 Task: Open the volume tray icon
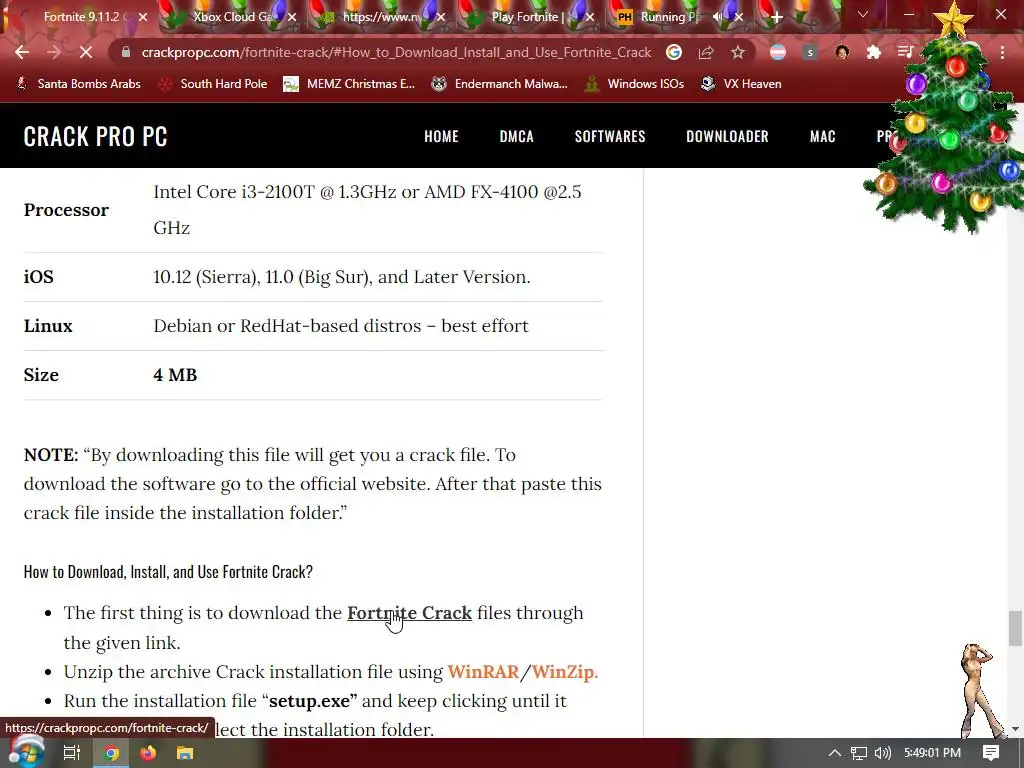pyautogui.click(x=882, y=753)
